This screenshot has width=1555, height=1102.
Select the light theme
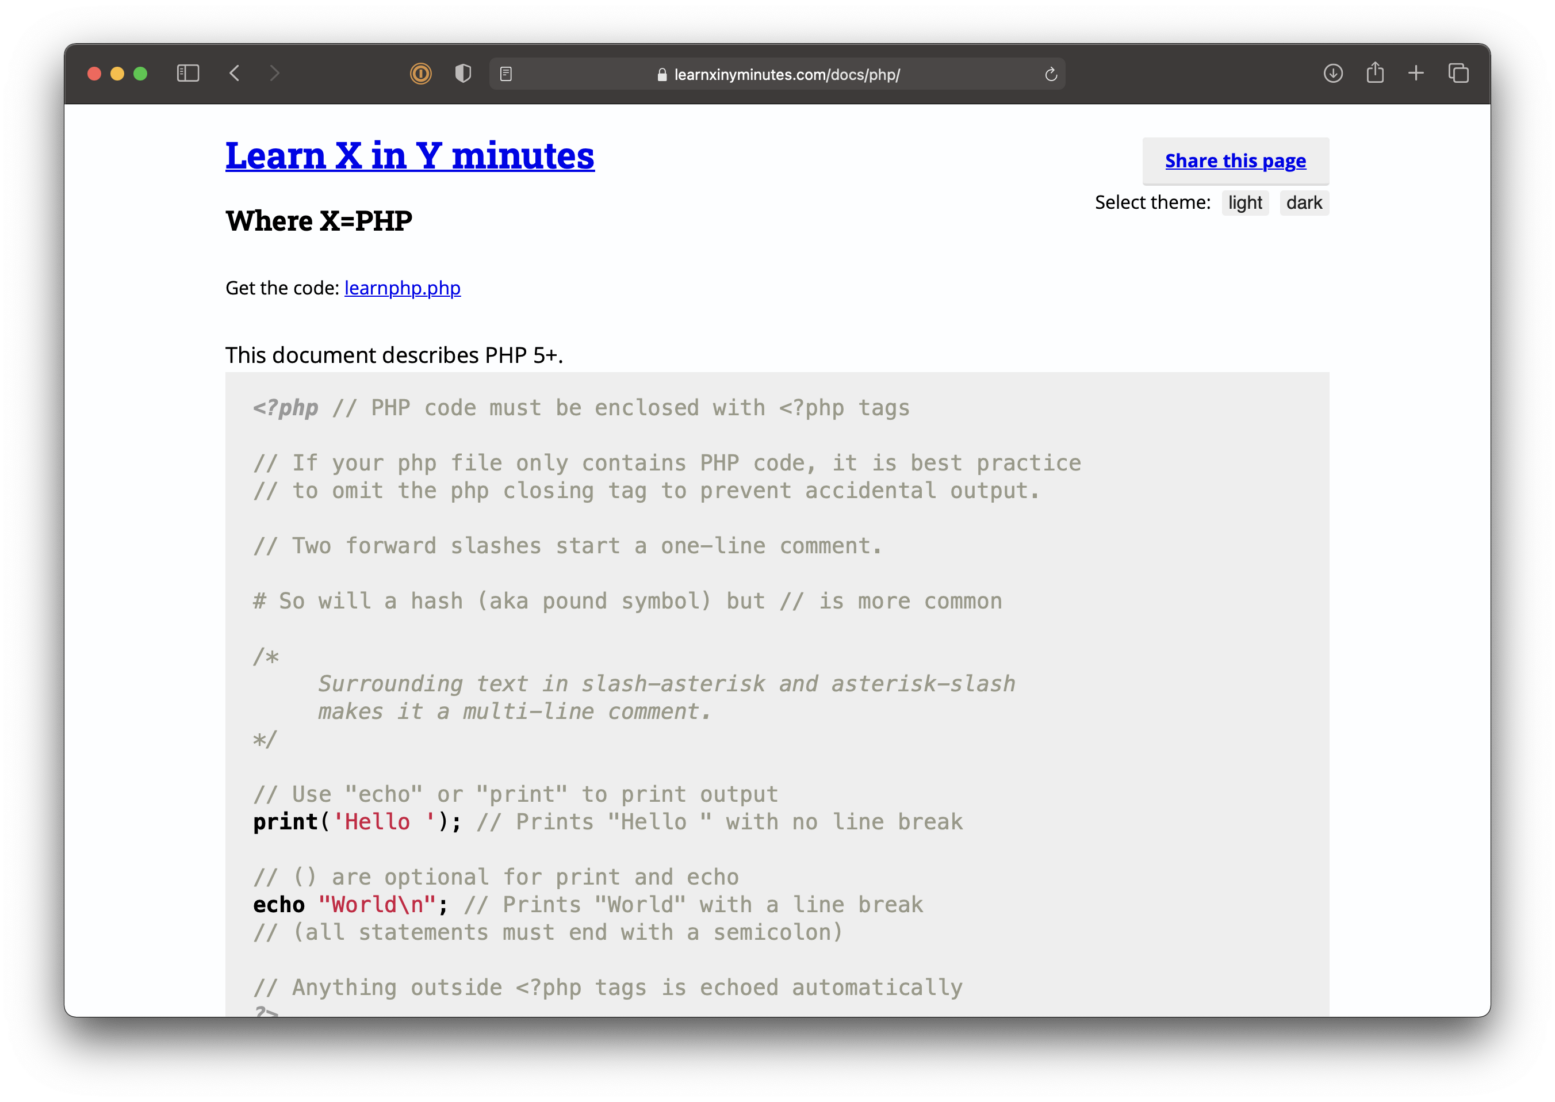click(x=1244, y=202)
